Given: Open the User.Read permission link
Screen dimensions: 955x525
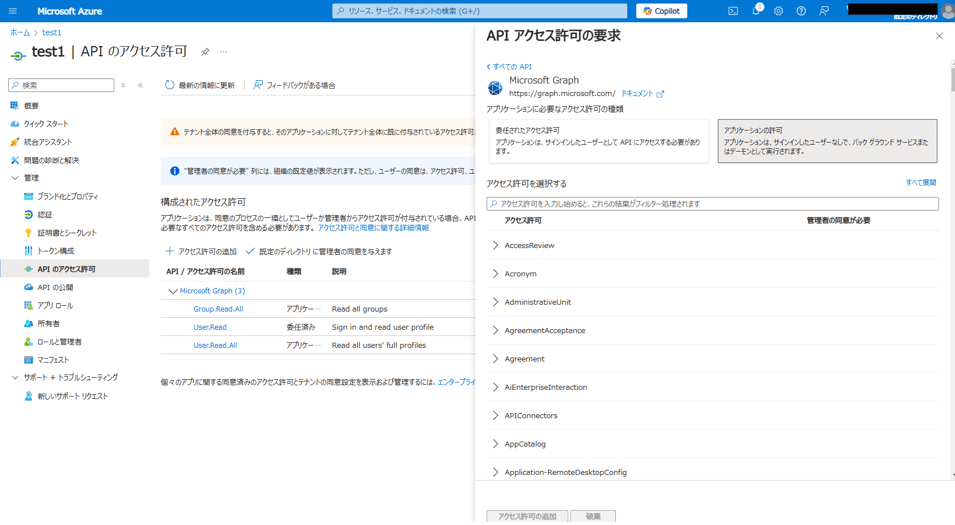Looking at the screenshot, I should (x=210, y=328).
